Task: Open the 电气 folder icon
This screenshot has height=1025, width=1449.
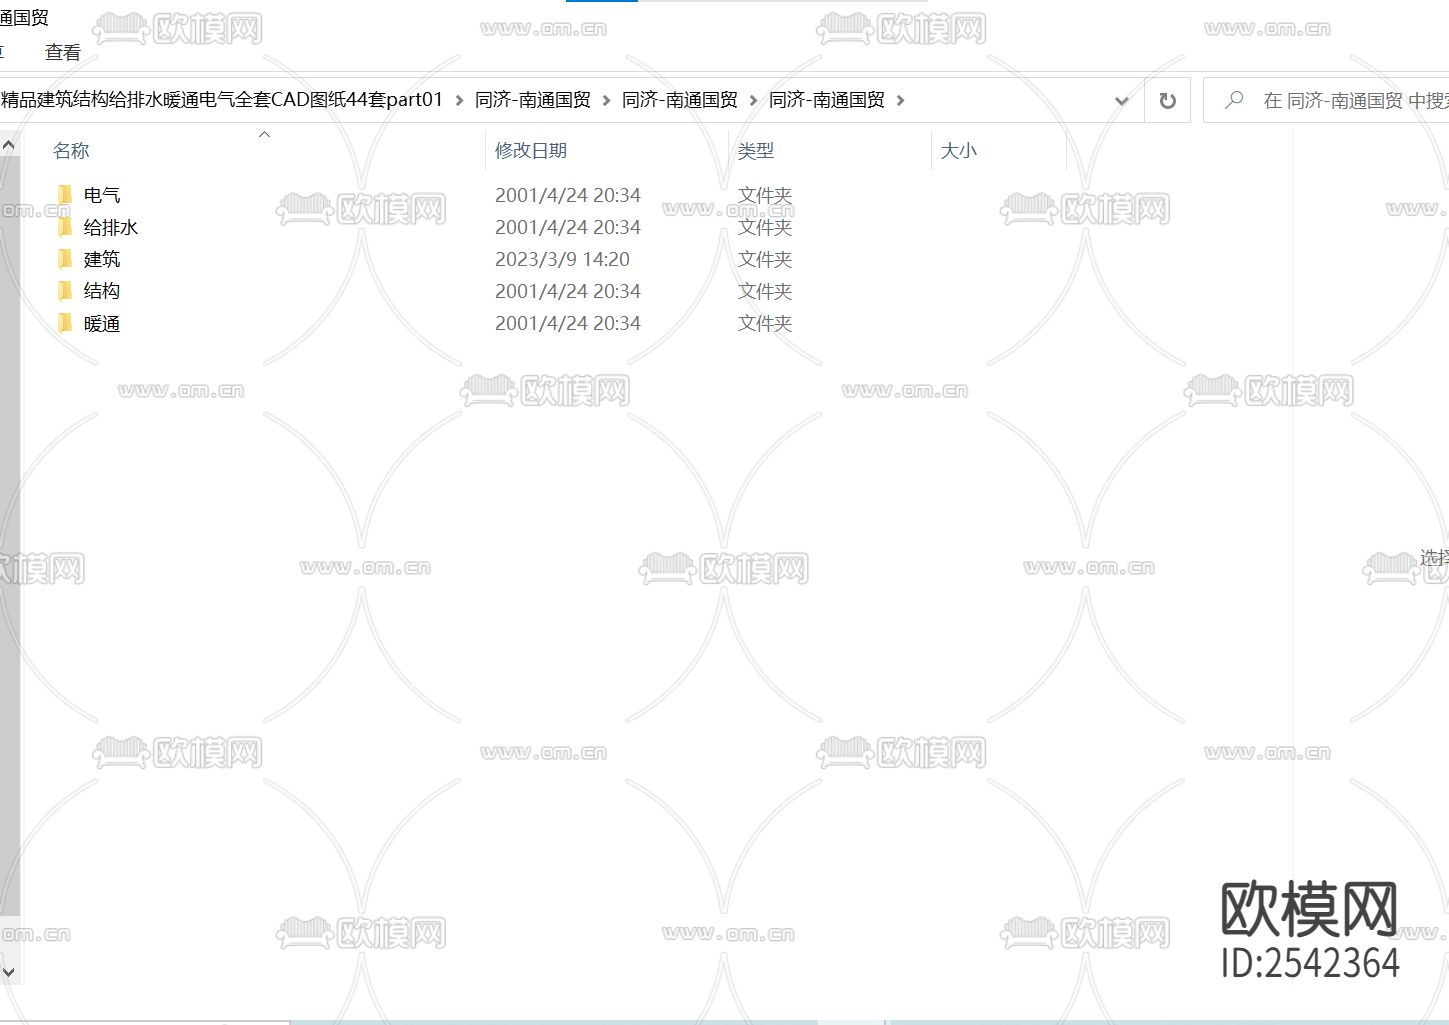Action: pyautogui.click(x=65, y=194)
